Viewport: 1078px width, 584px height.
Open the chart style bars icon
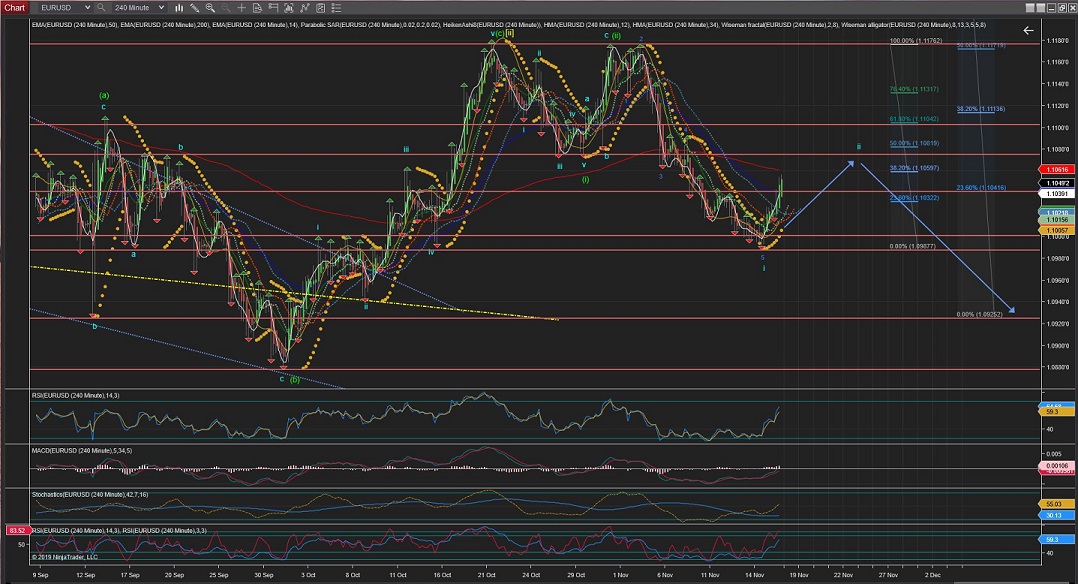click(179, 8)
